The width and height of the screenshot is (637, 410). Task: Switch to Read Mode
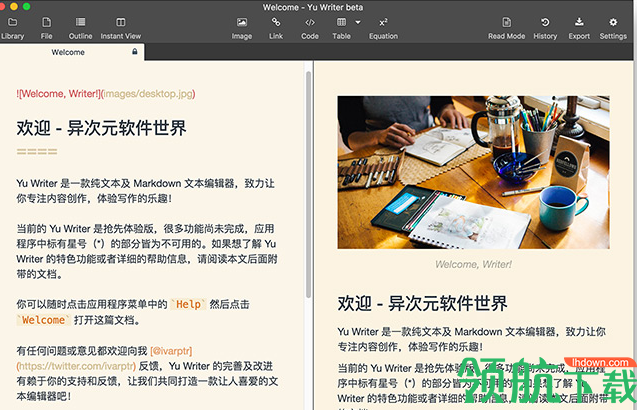[506, 28]
